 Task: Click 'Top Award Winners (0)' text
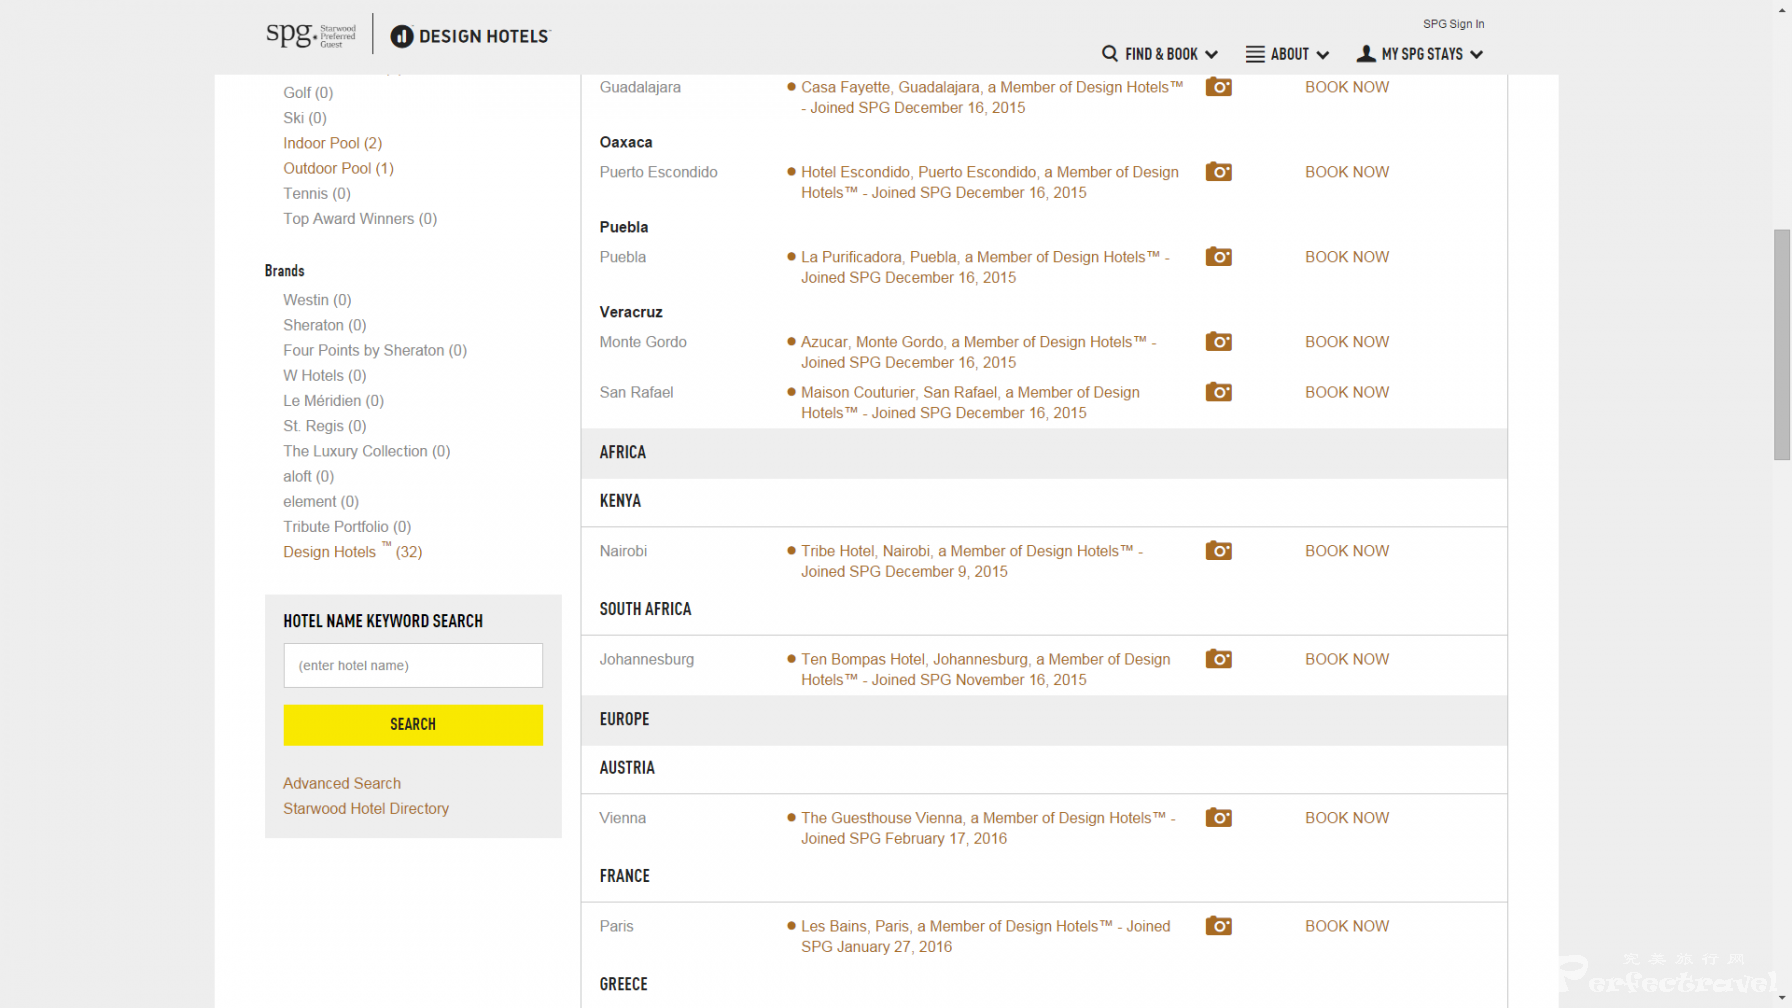(x=360, y=218)
